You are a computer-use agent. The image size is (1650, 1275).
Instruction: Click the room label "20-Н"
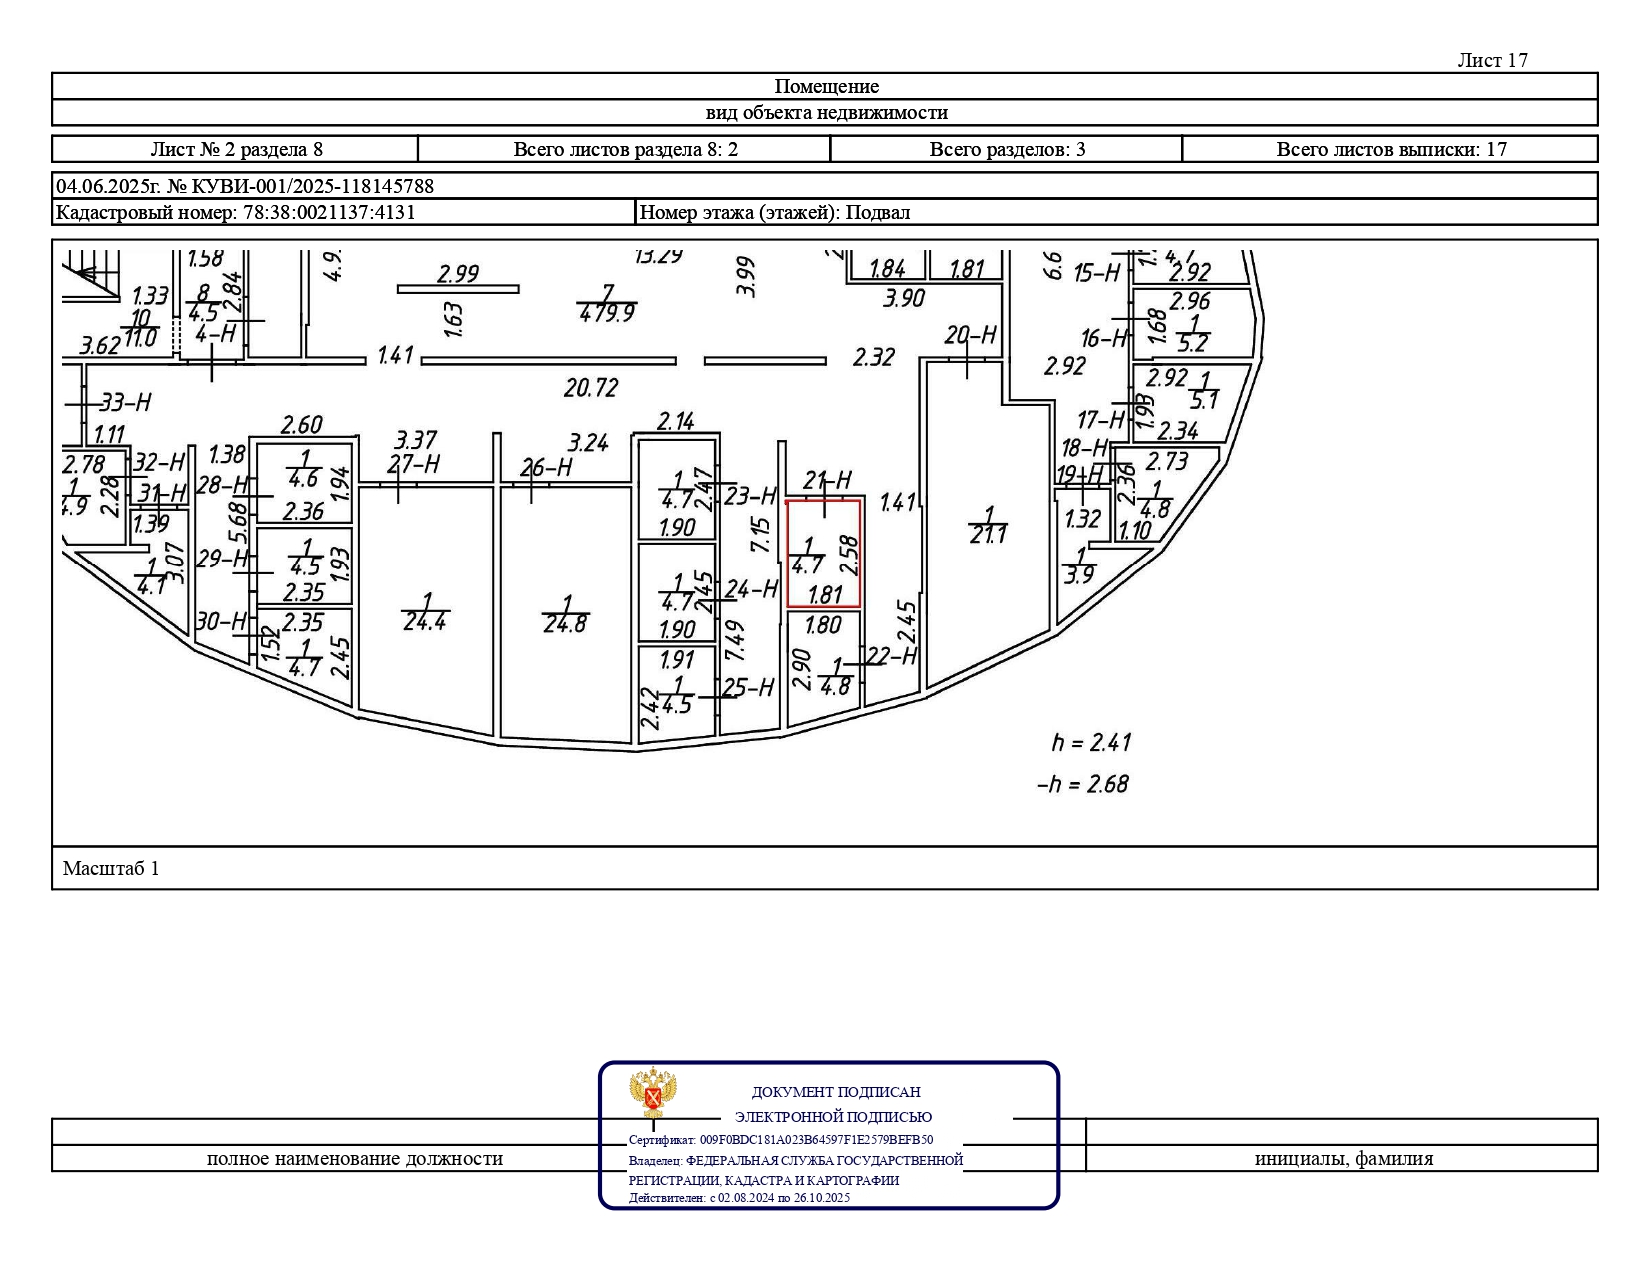pos(971,335)
